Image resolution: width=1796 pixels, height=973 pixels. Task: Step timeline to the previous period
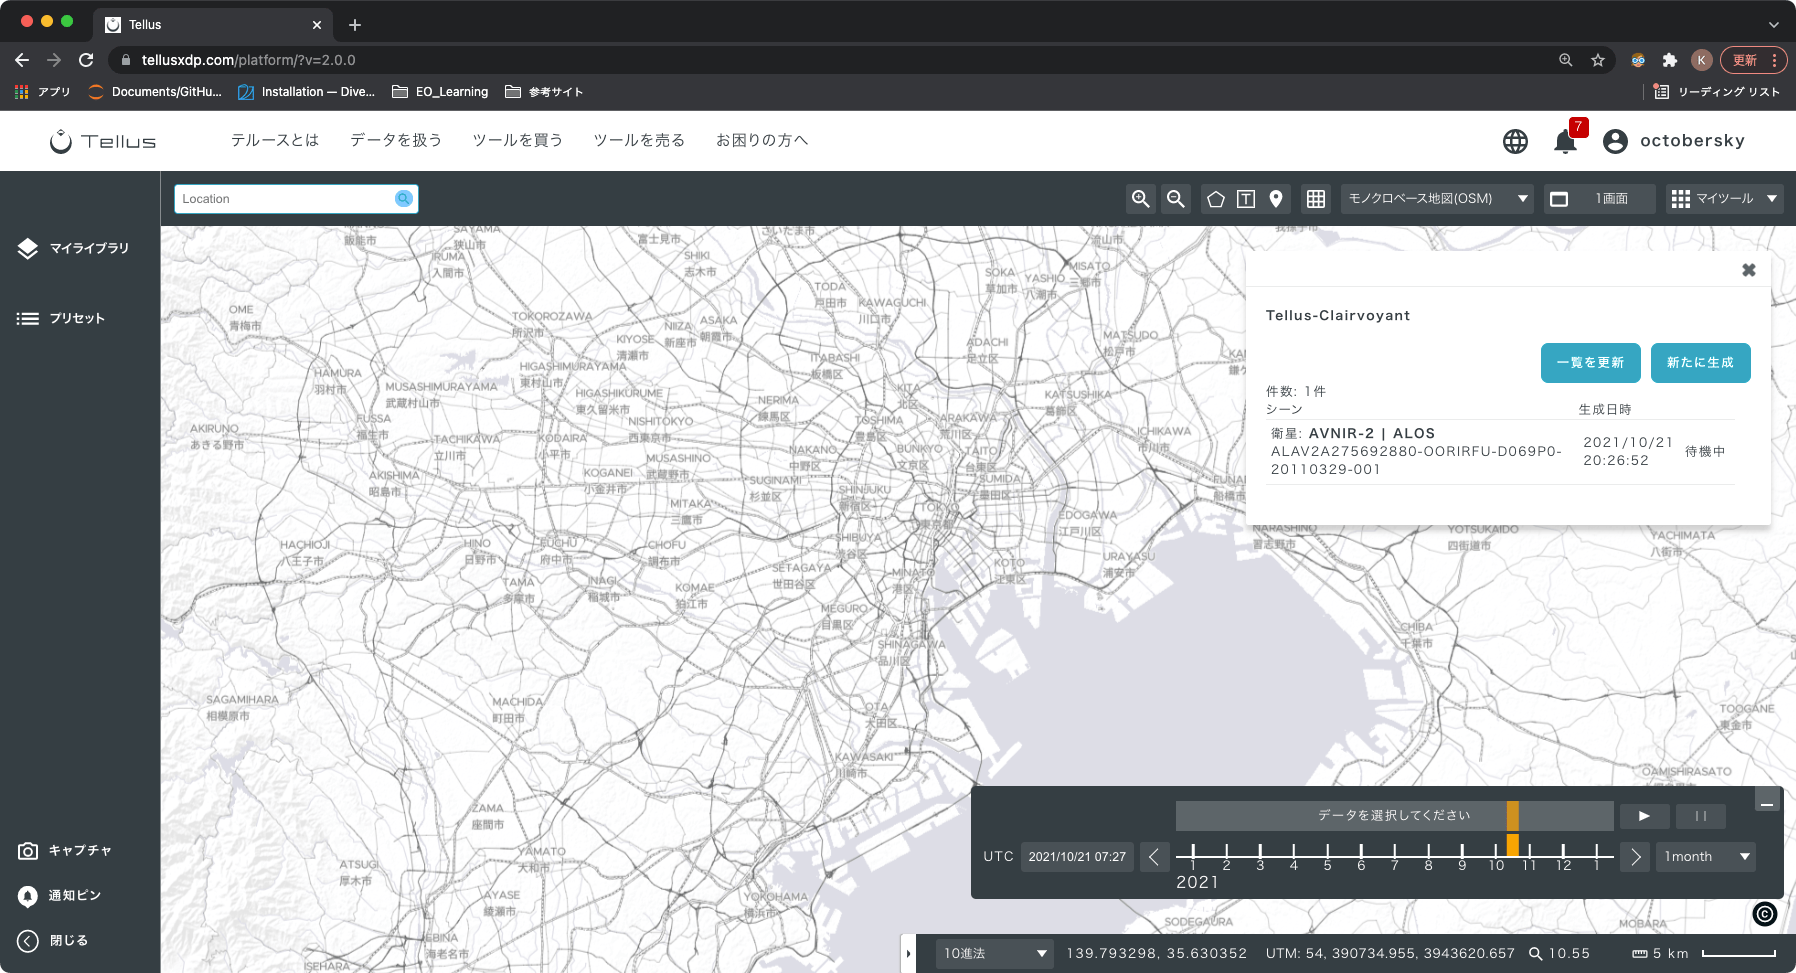tap(1154, 857)
